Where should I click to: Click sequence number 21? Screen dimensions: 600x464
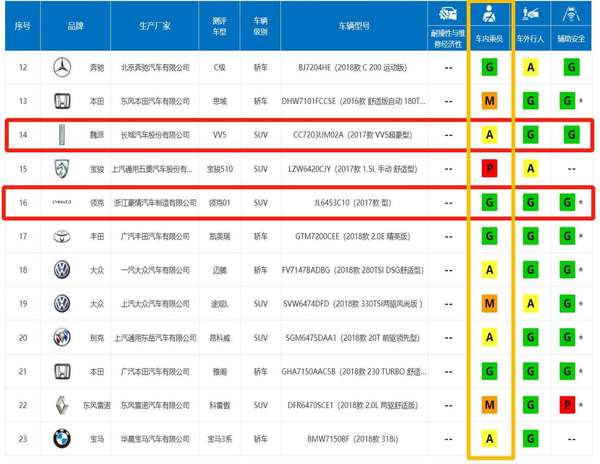point(23,371)
